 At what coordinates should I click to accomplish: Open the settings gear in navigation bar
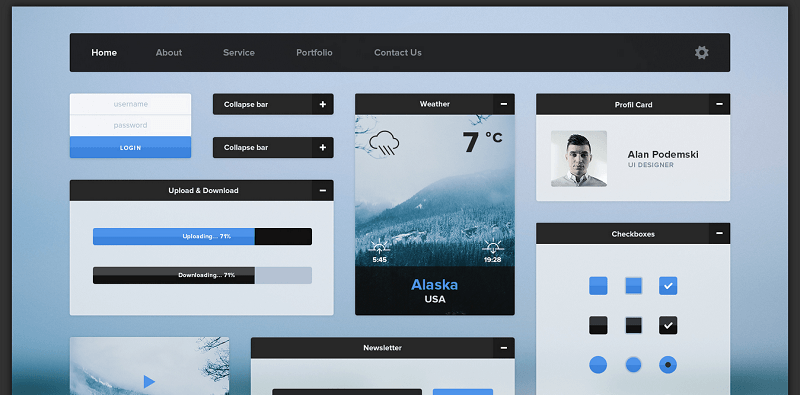tap(702, 52)
